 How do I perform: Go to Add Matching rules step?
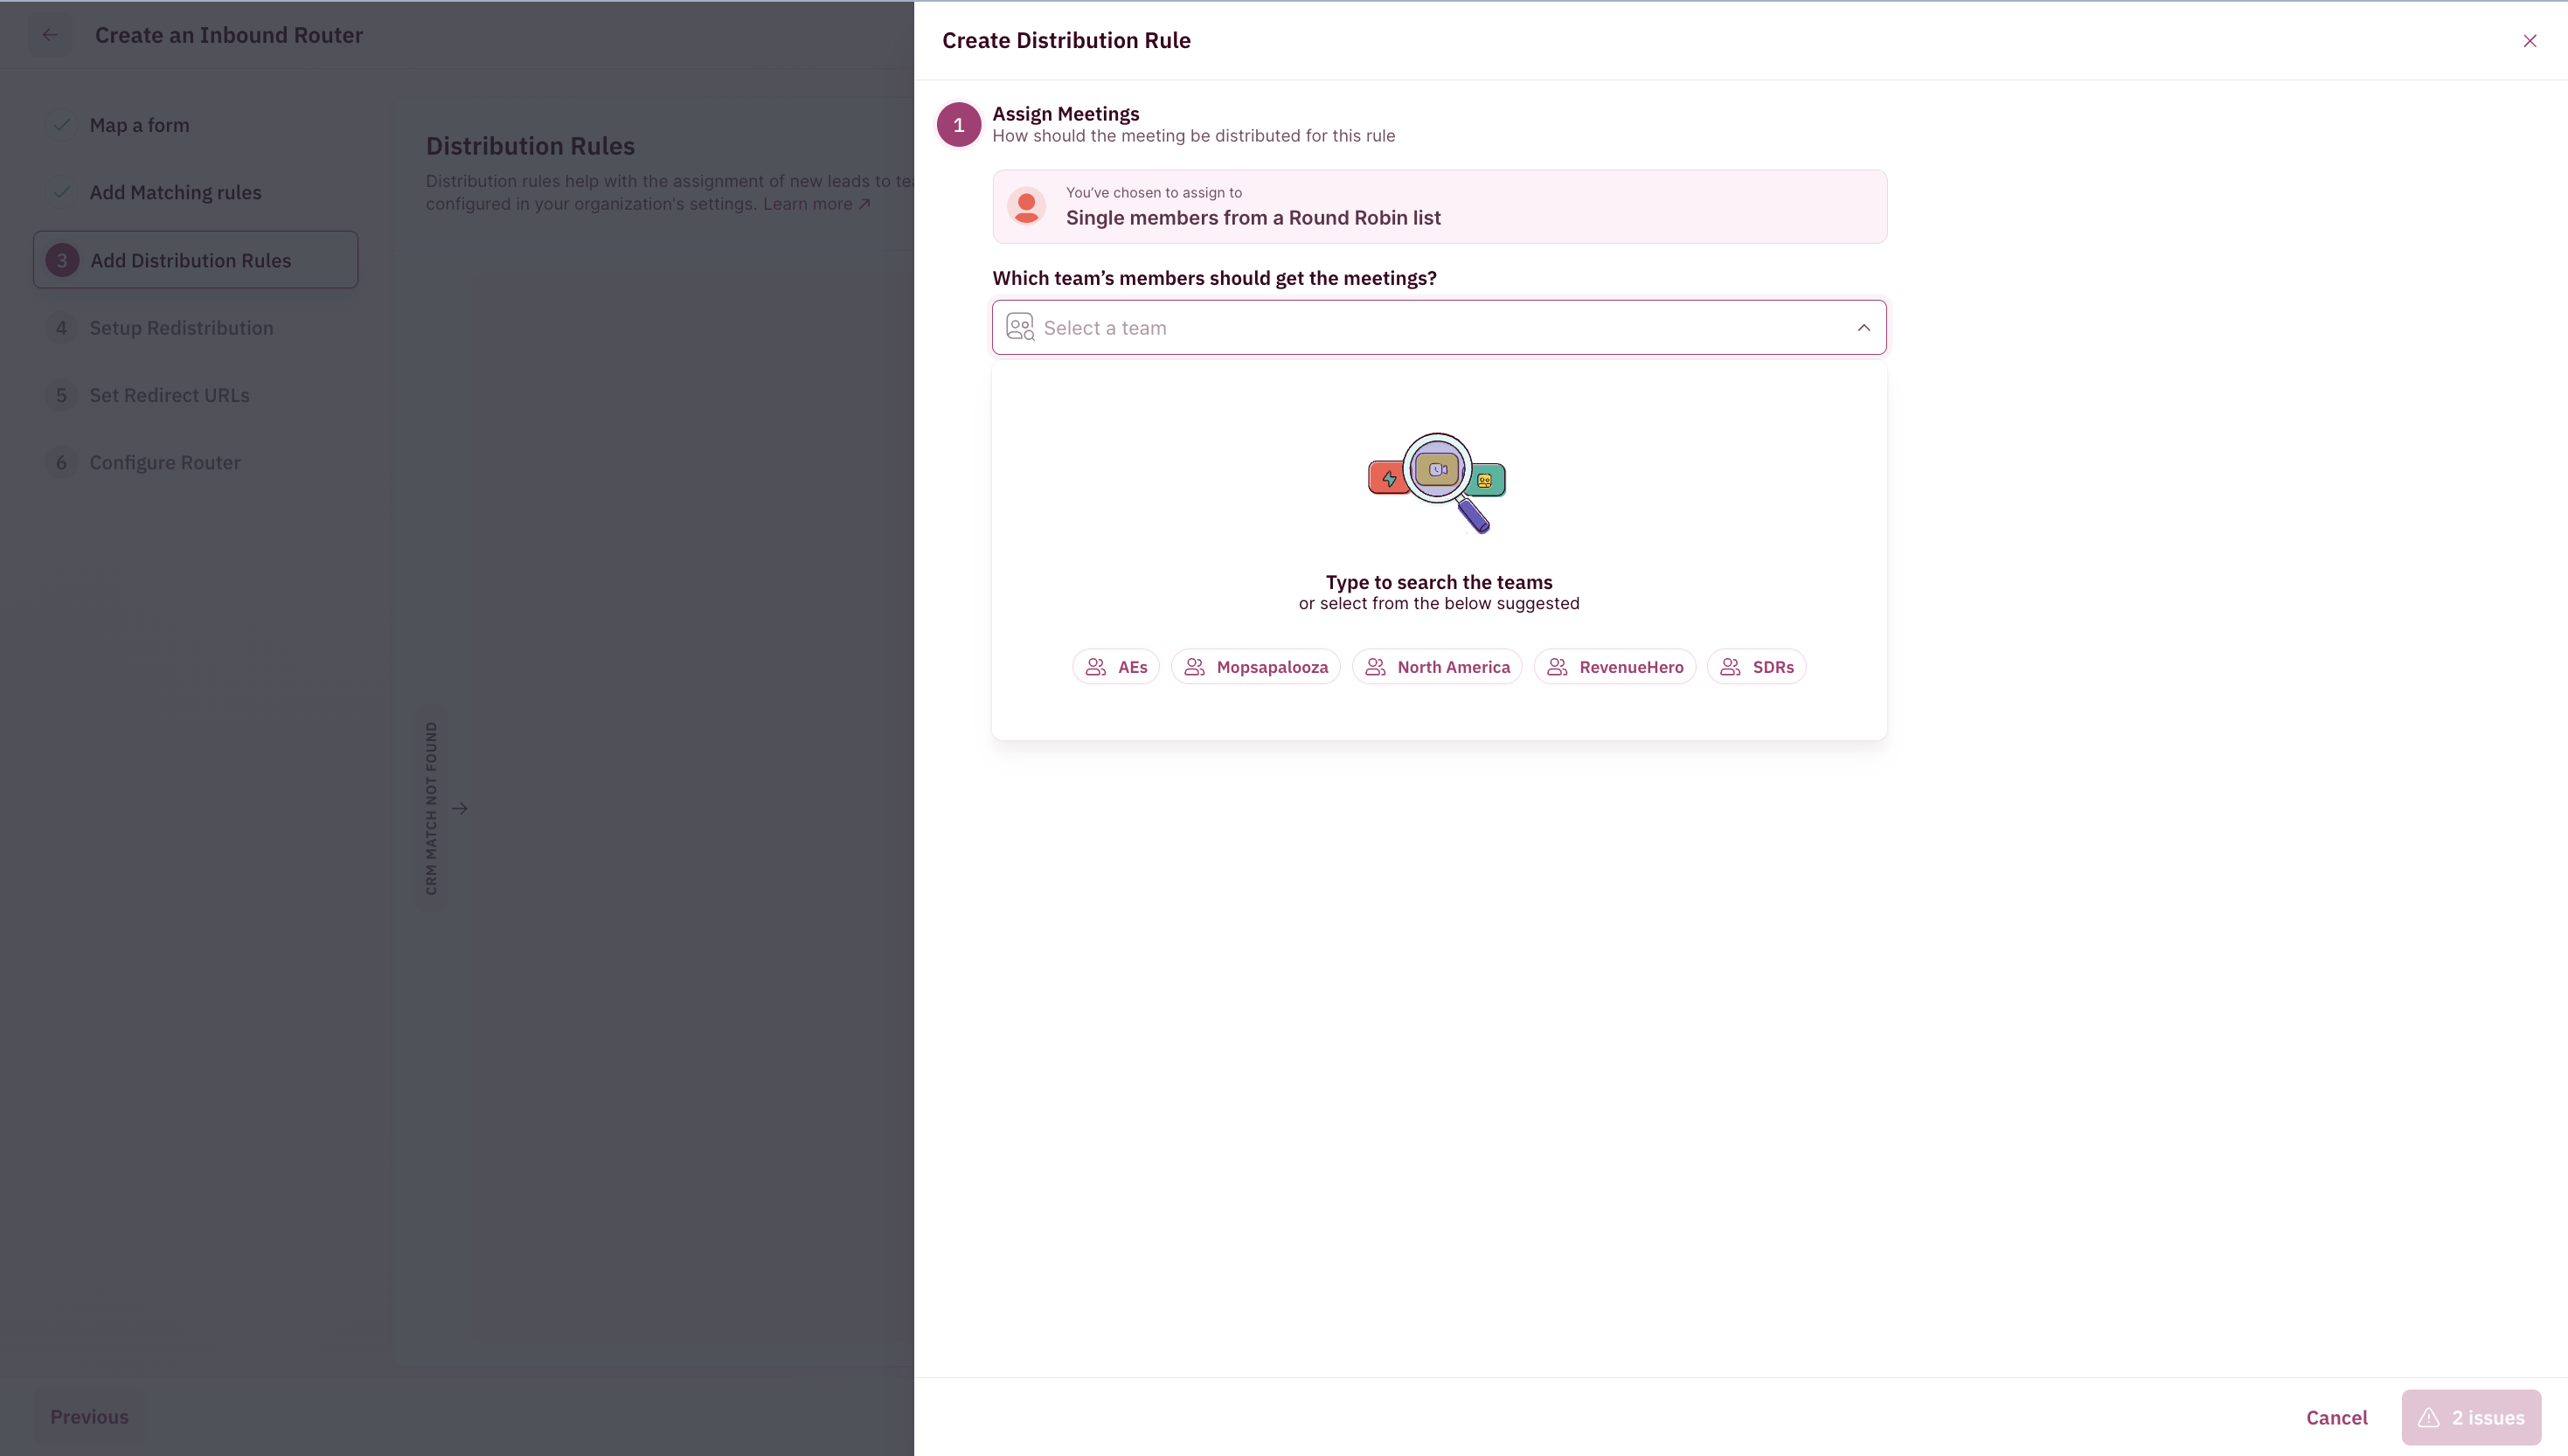[x=175, y=192]
